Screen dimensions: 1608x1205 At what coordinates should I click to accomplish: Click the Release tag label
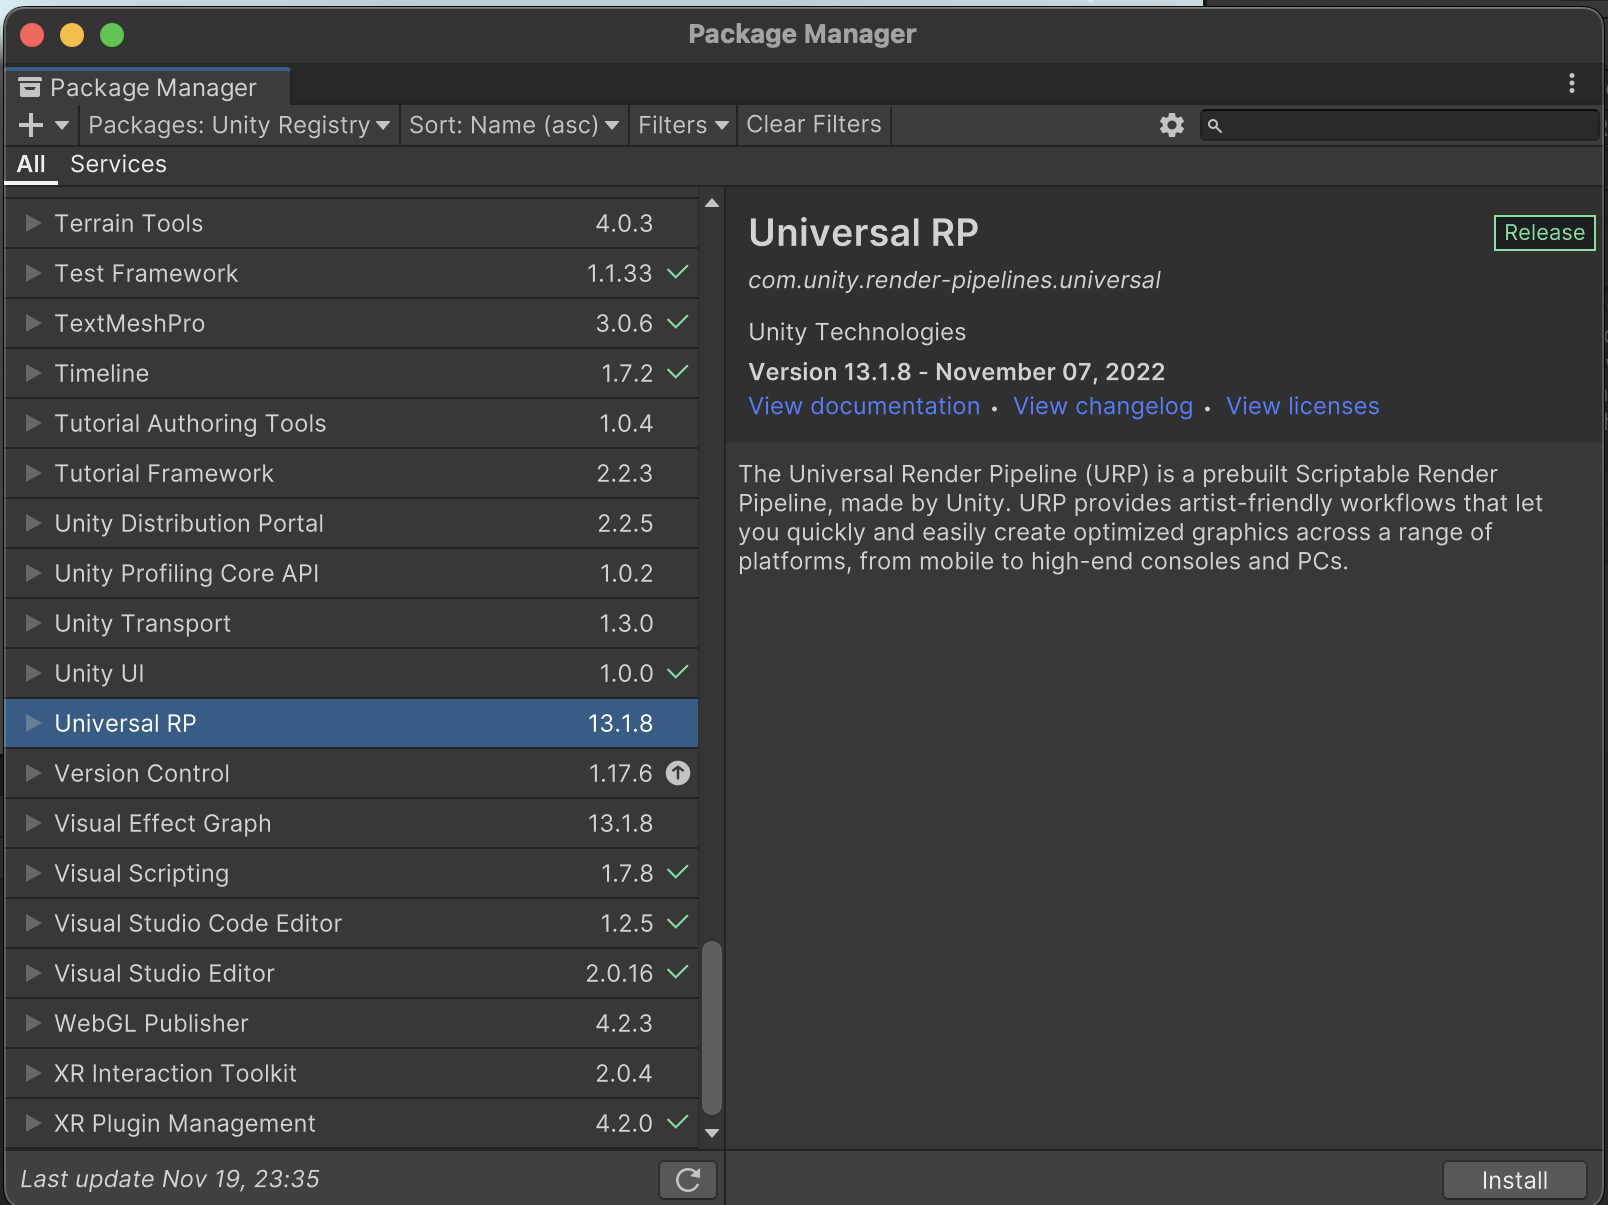coord(1544,233)
